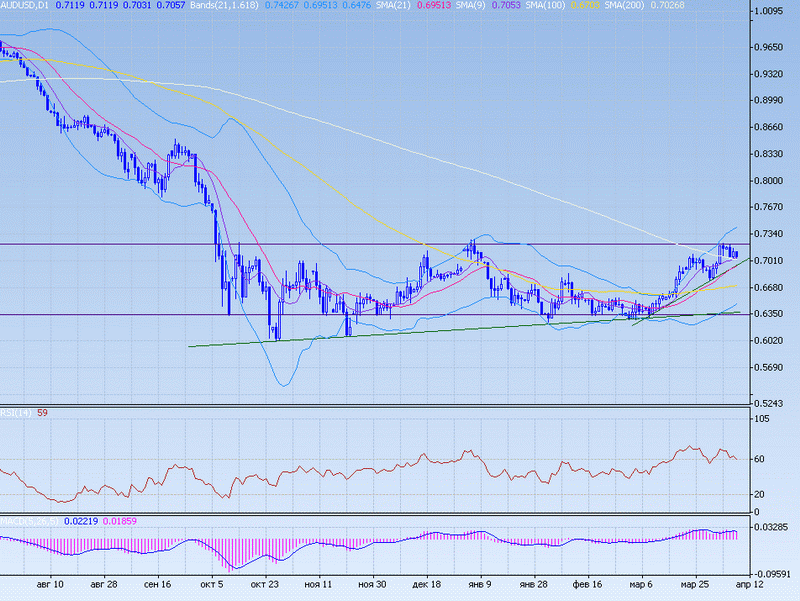The image size is (800, 601).
Task: Click the 0.8000 price axis label
Action: click(769, 181)
